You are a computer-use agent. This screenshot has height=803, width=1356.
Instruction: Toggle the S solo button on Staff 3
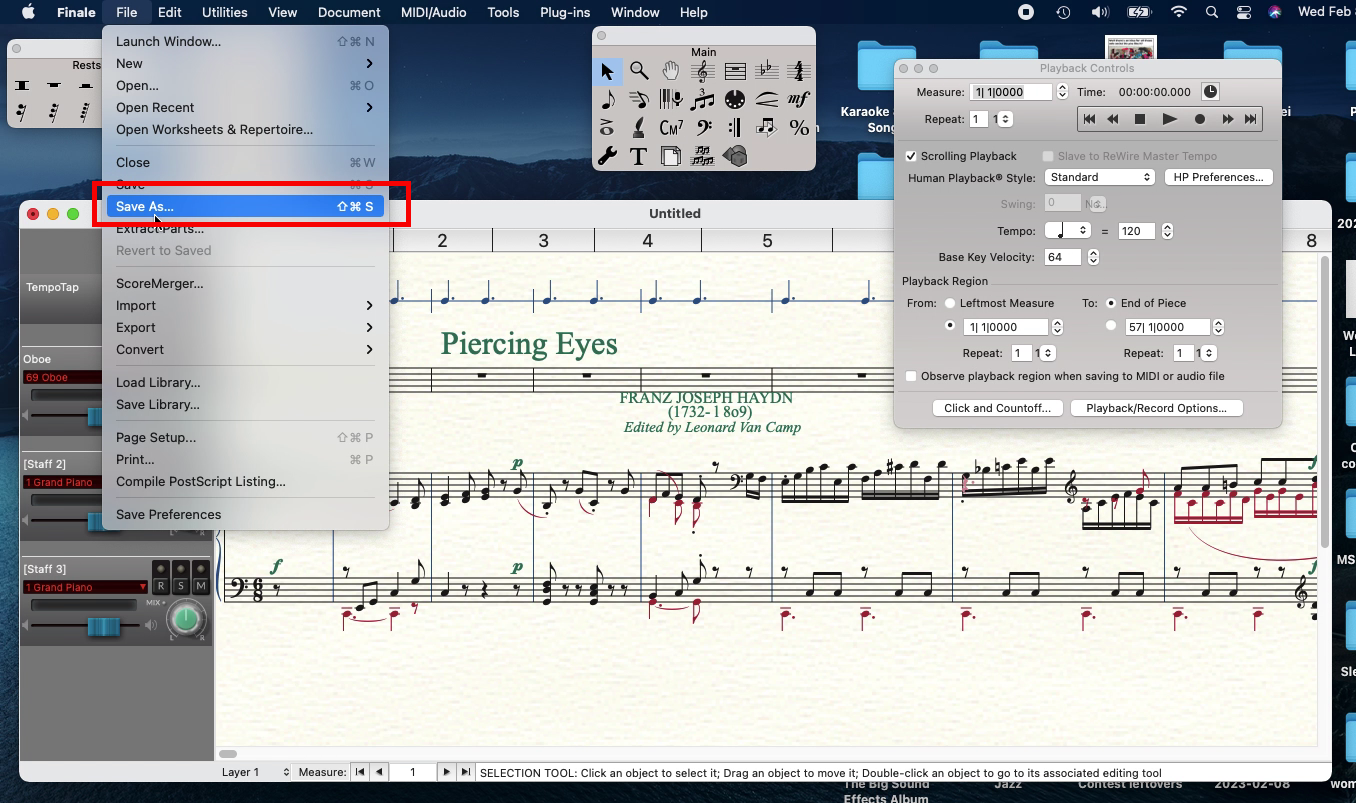coord(181,586)
